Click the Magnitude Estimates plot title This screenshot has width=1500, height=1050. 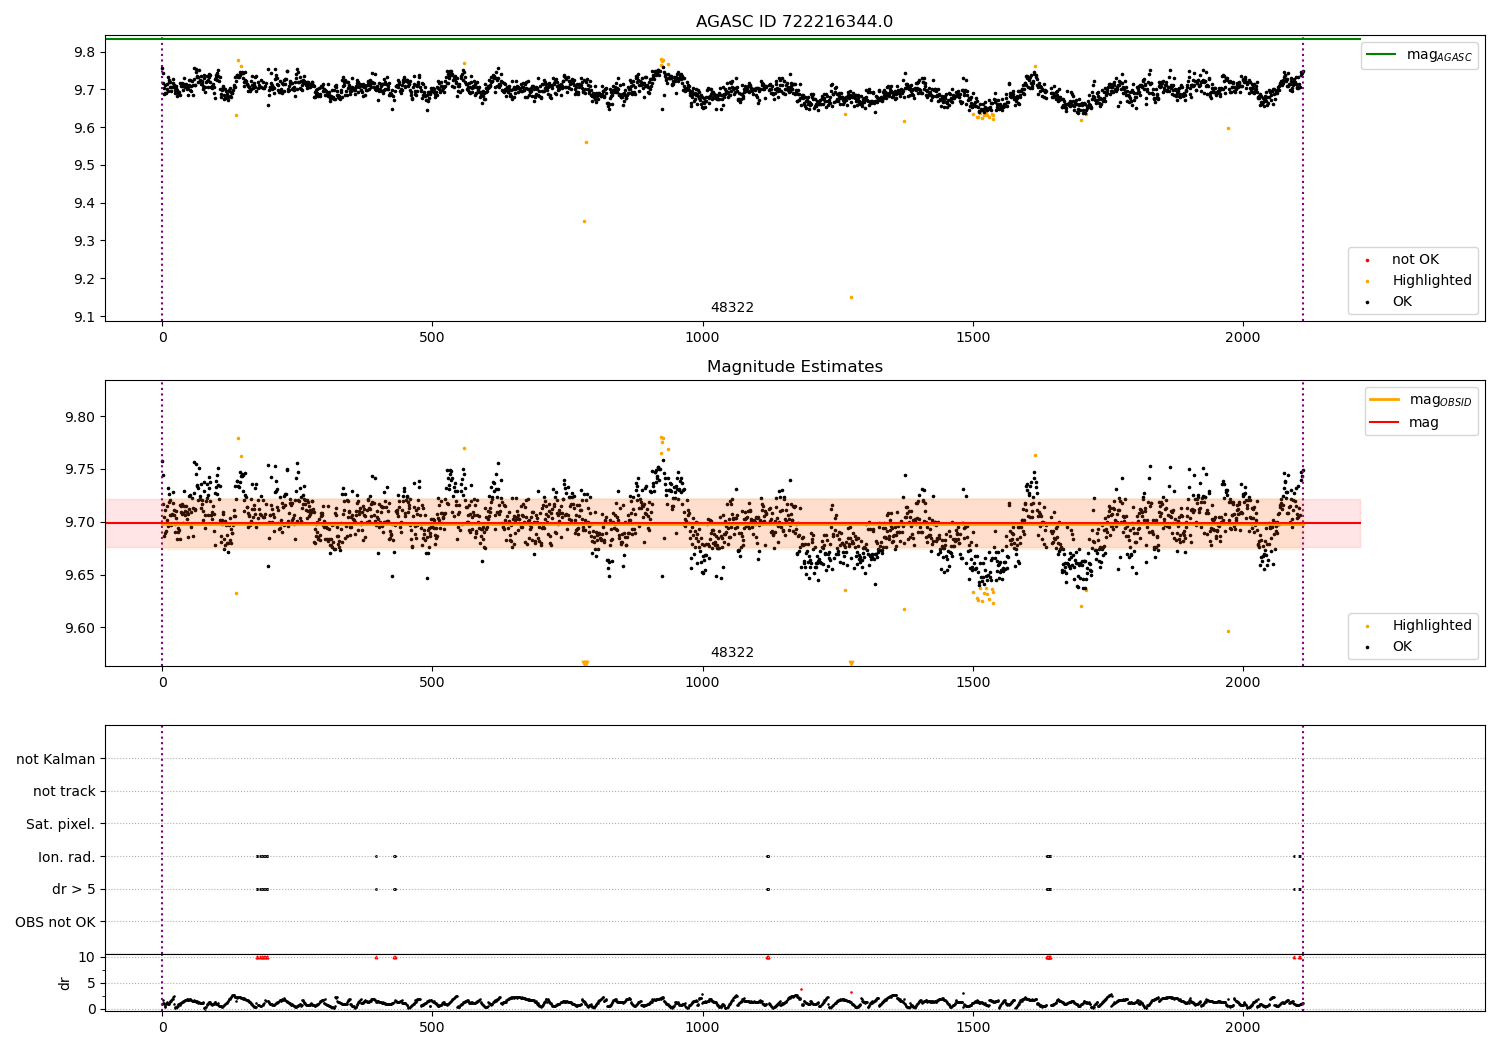[x=794, y=367]
